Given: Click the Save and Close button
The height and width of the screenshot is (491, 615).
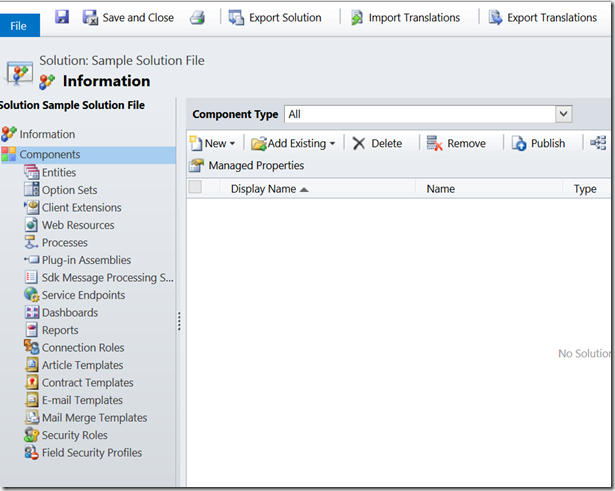Looking at the screenshot, I should pyautogui.click(x=128, y=17).
